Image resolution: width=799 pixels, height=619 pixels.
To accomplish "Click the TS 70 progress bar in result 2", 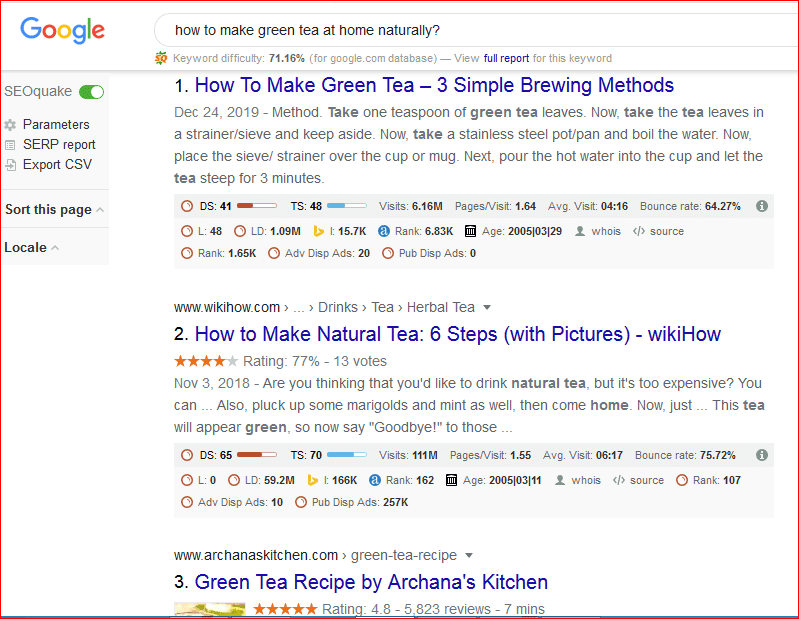I will click(347, 454).
